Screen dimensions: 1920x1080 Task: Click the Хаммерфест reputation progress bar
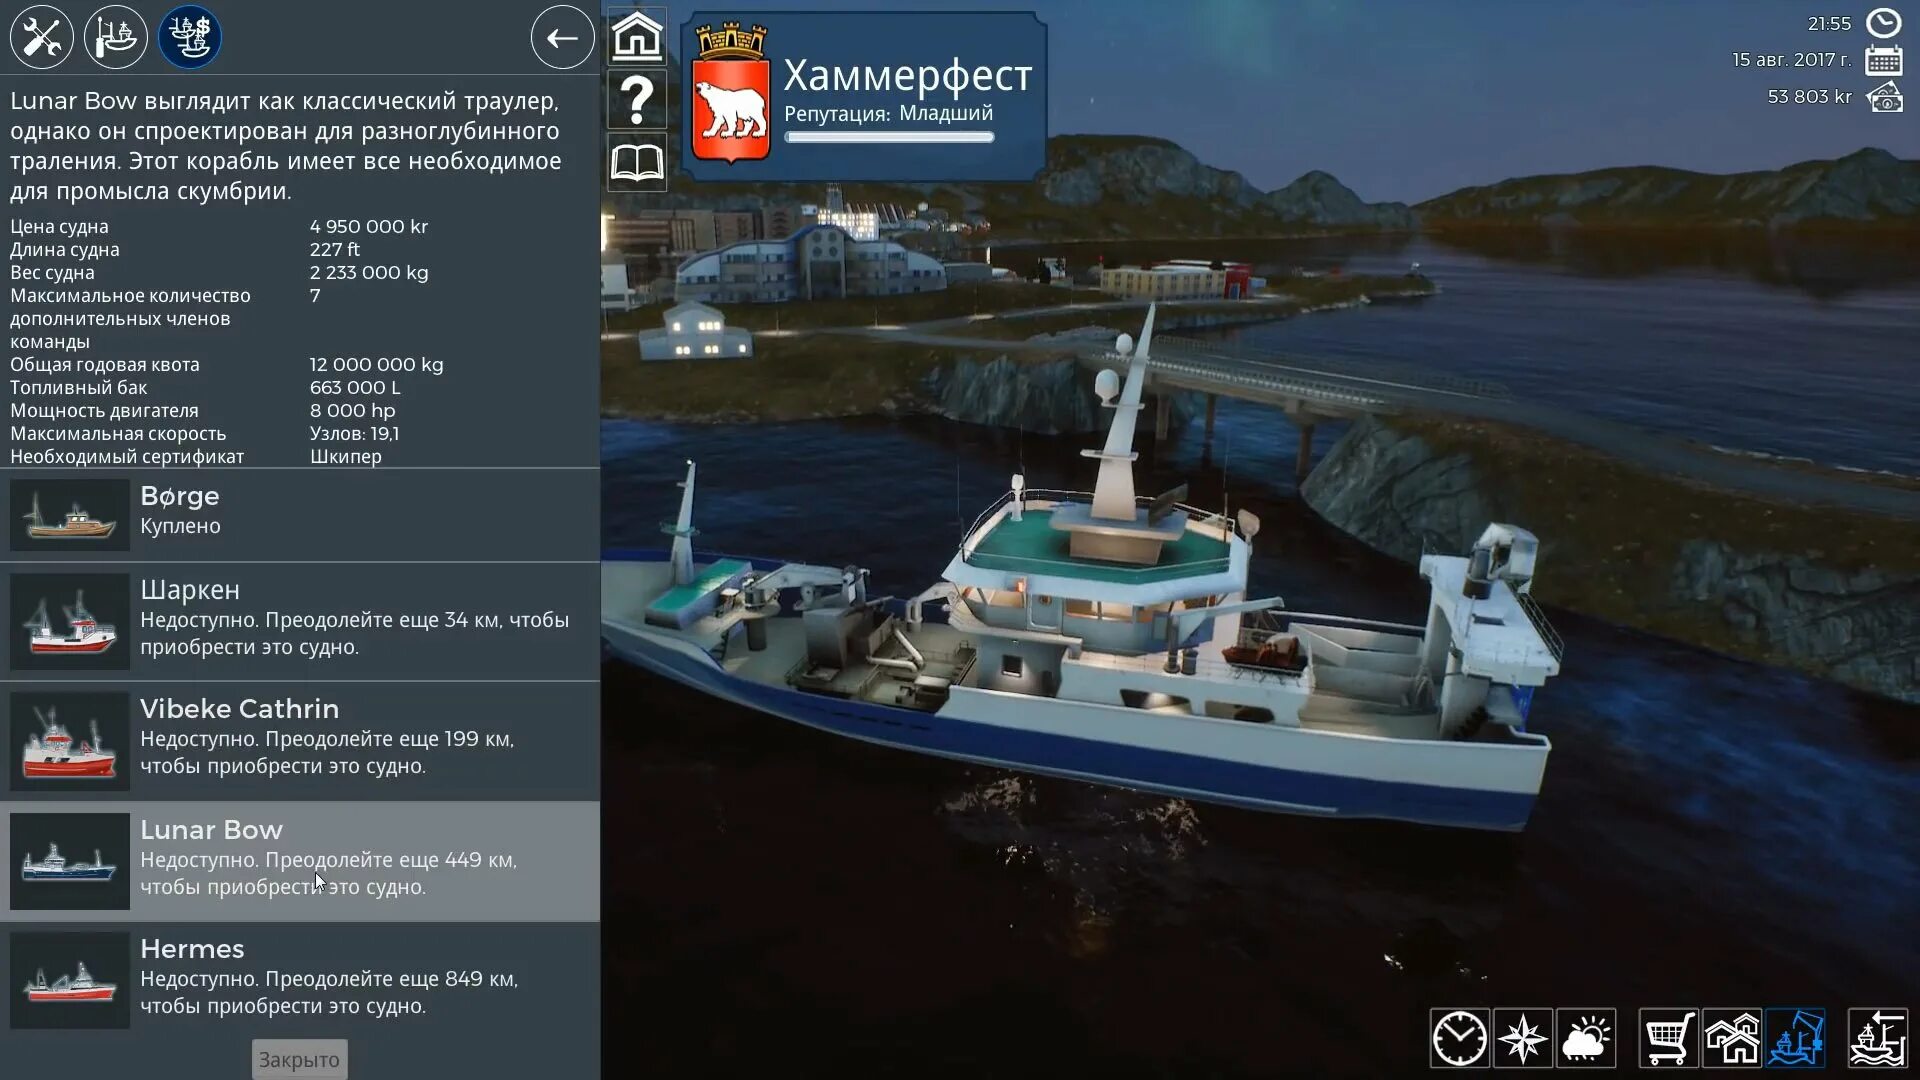pos(889,138)
